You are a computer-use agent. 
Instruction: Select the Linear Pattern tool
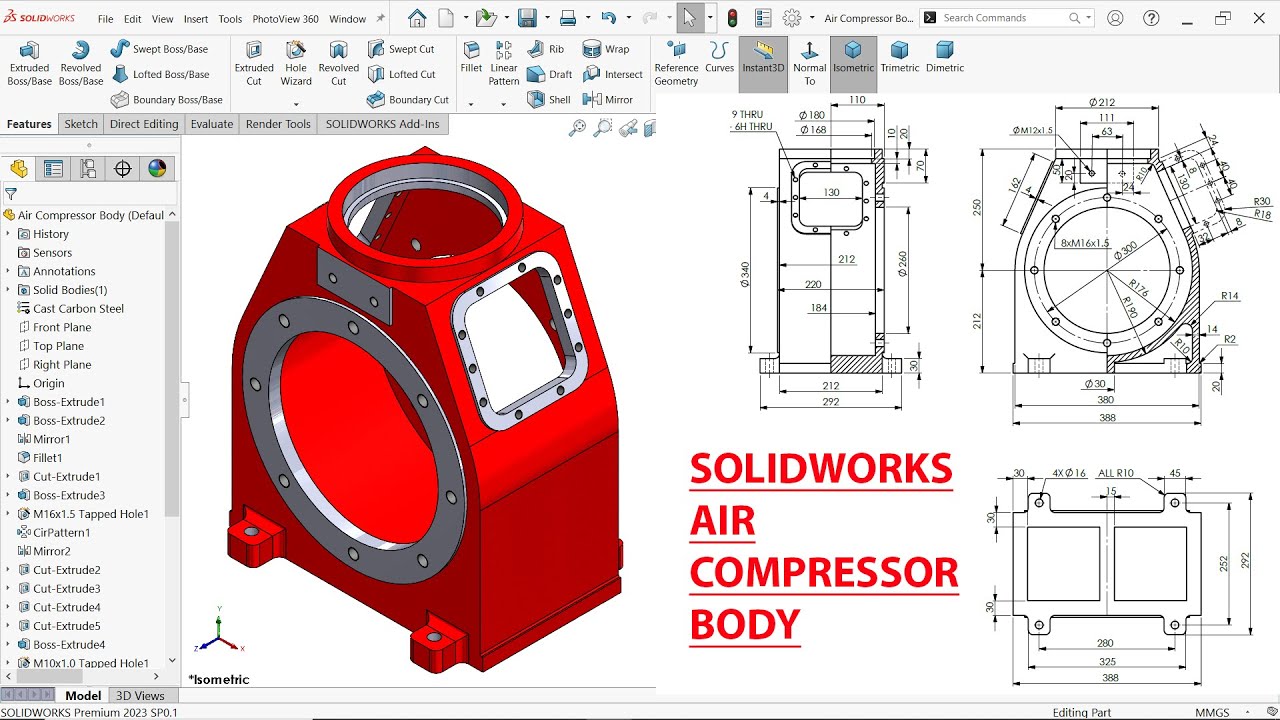[504, 64]
